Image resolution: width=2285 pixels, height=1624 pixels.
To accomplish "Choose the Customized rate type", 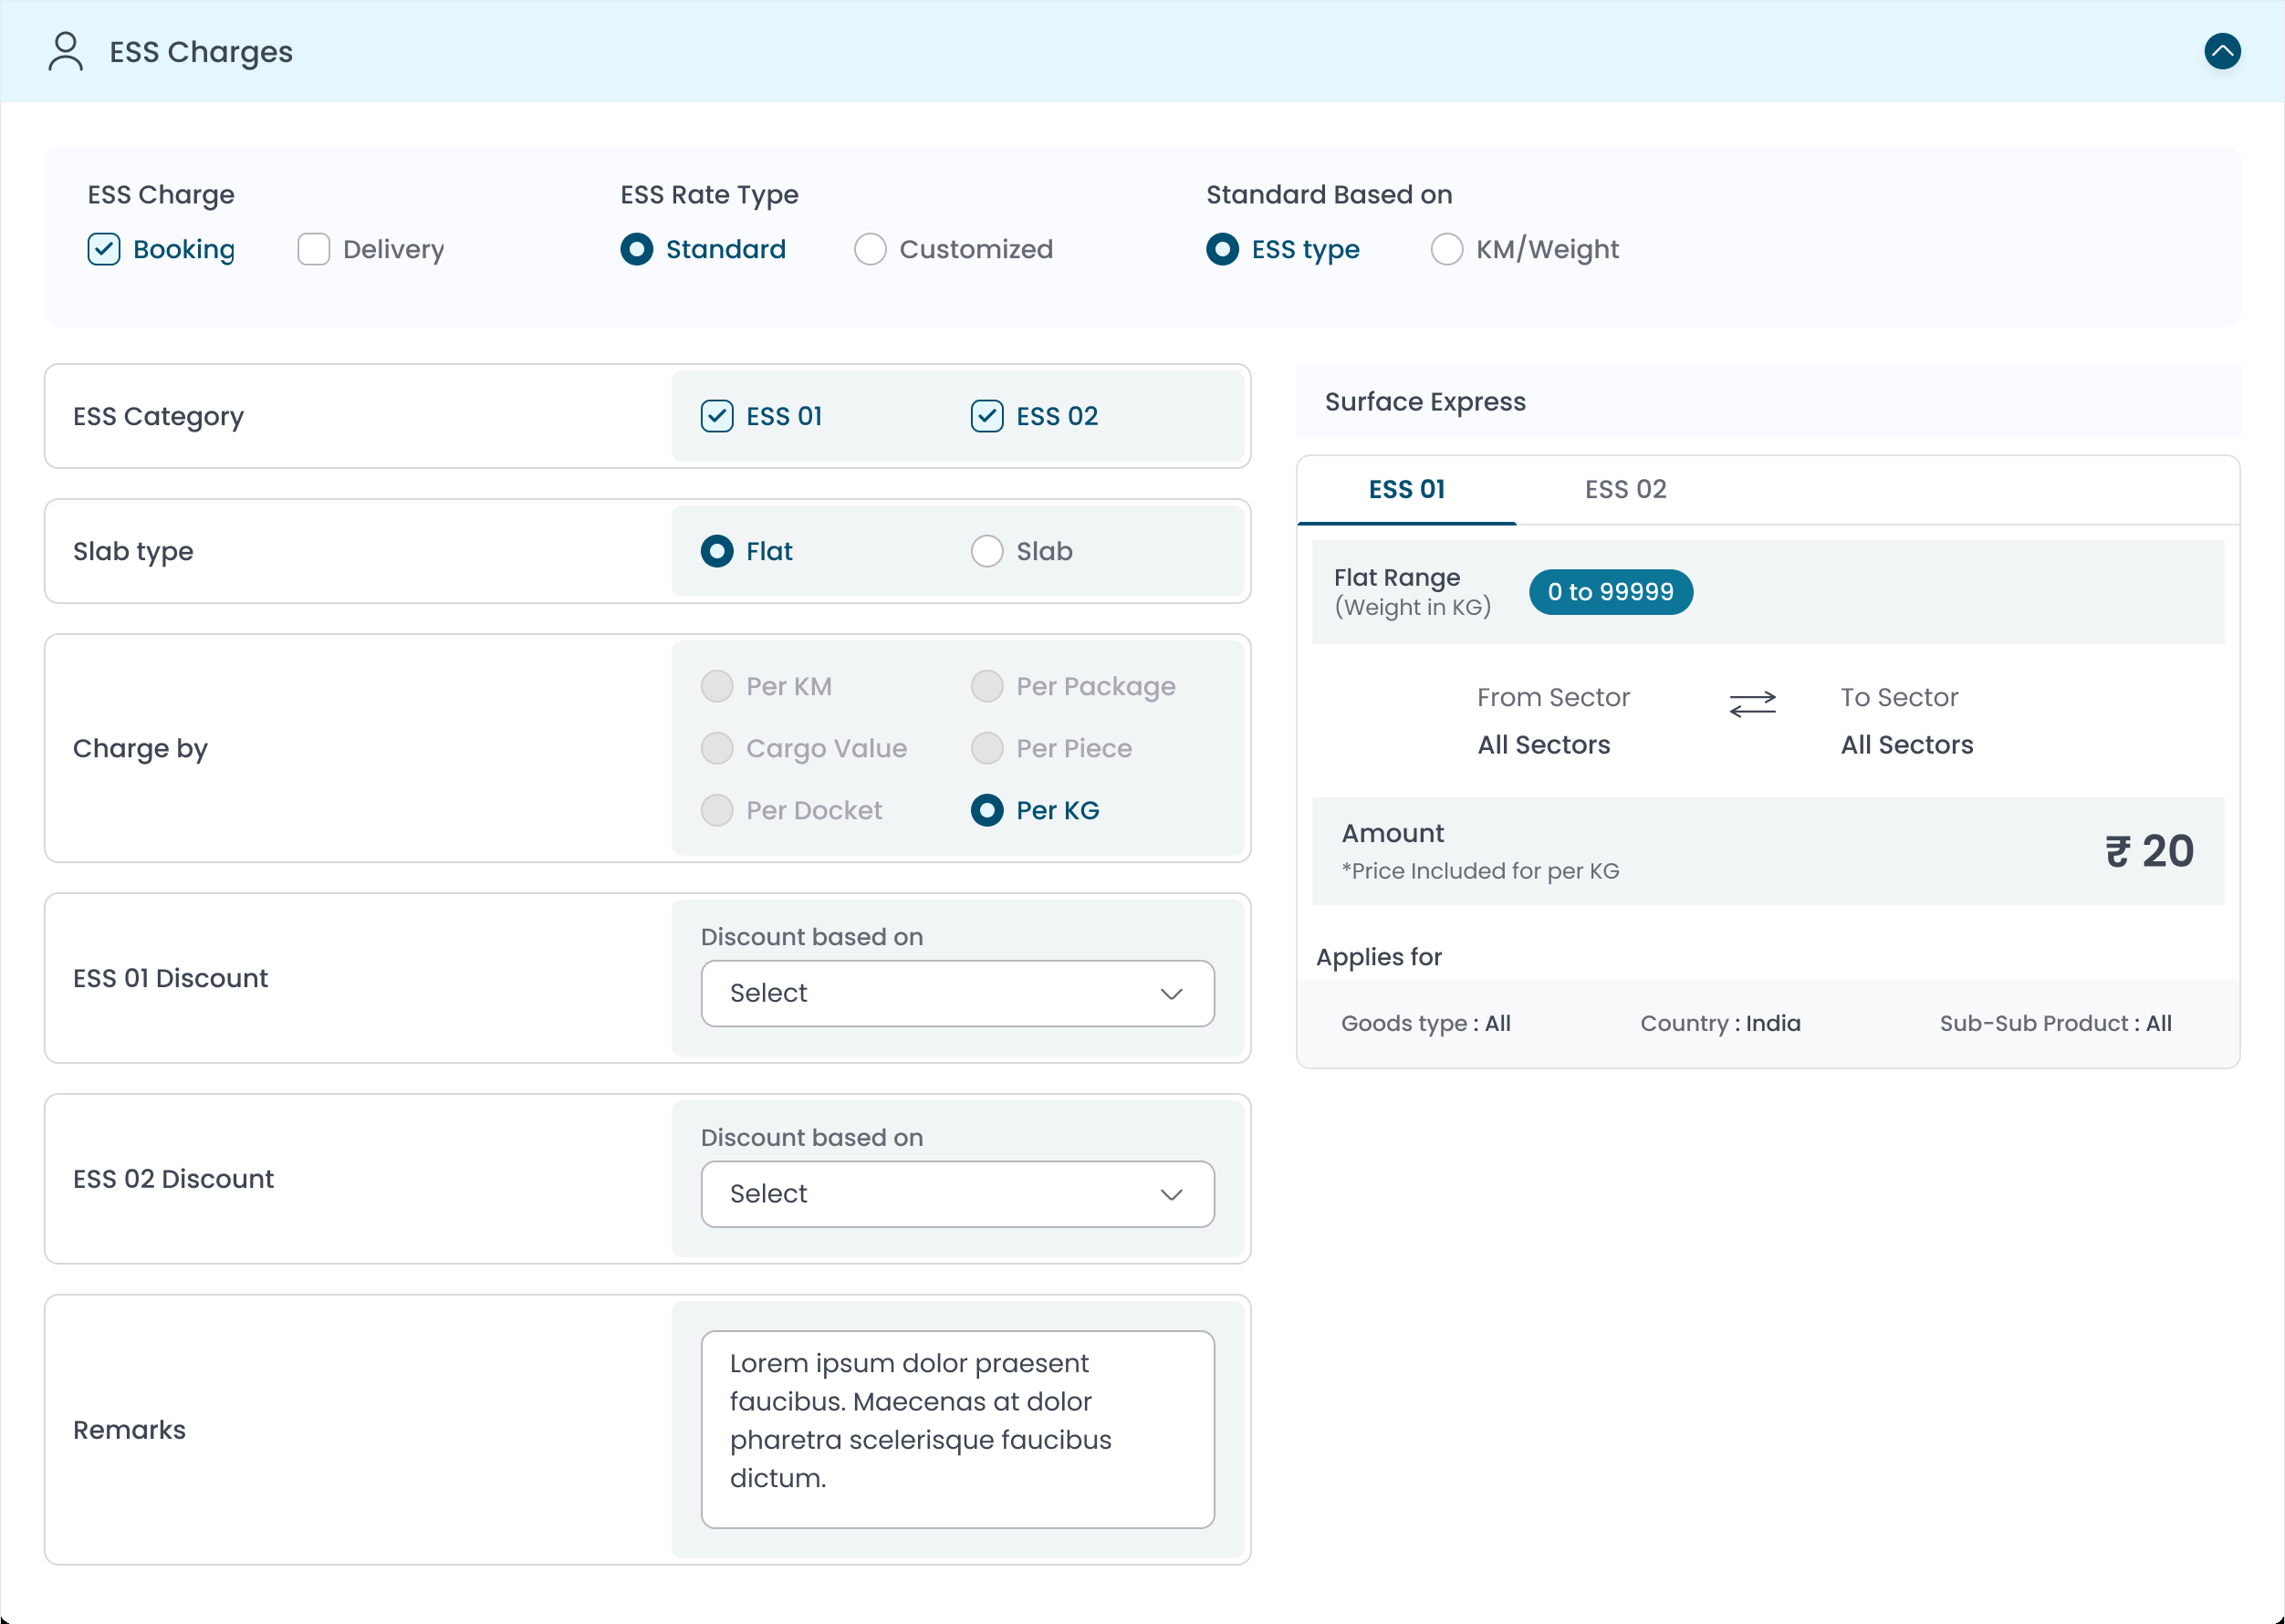I will pos(870,249).
